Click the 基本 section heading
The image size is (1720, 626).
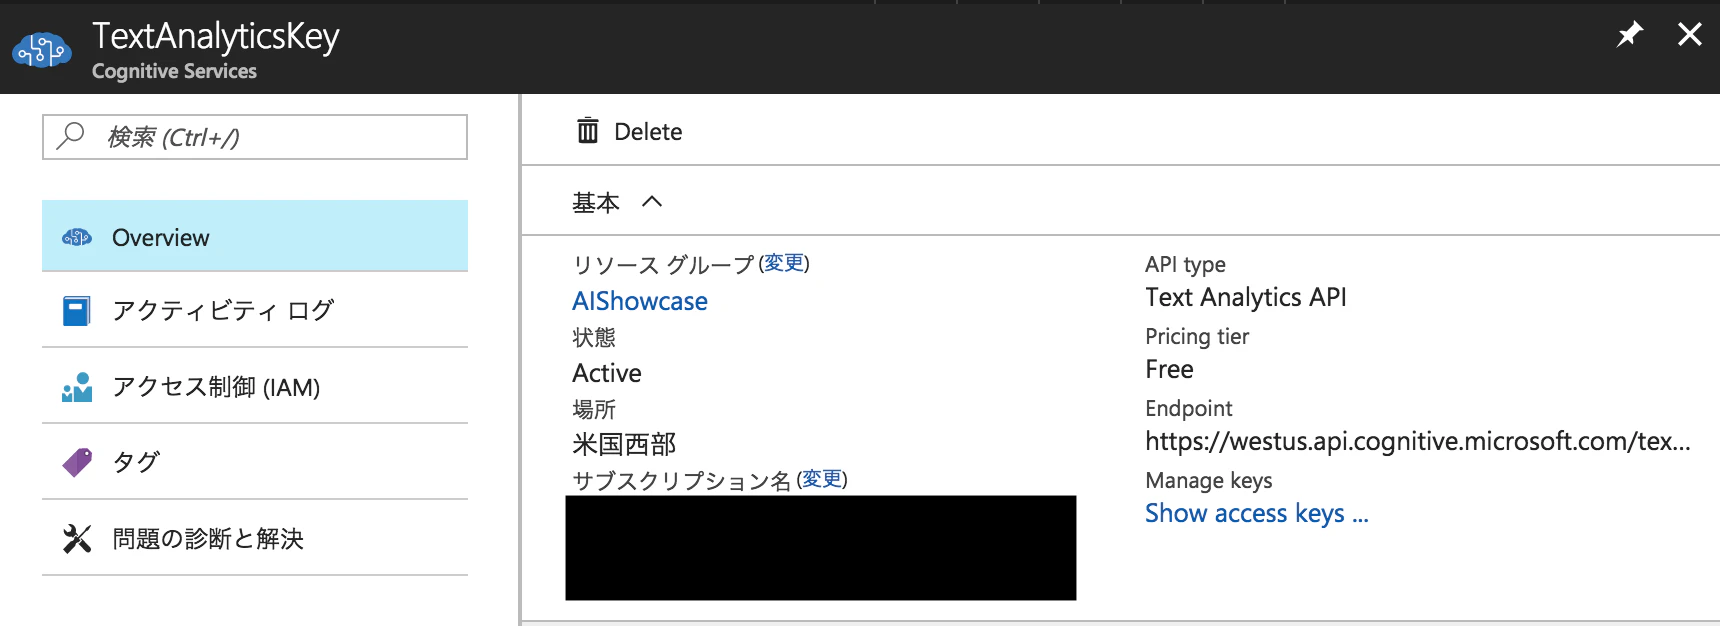pyautogui.click(x=596, y=203)
